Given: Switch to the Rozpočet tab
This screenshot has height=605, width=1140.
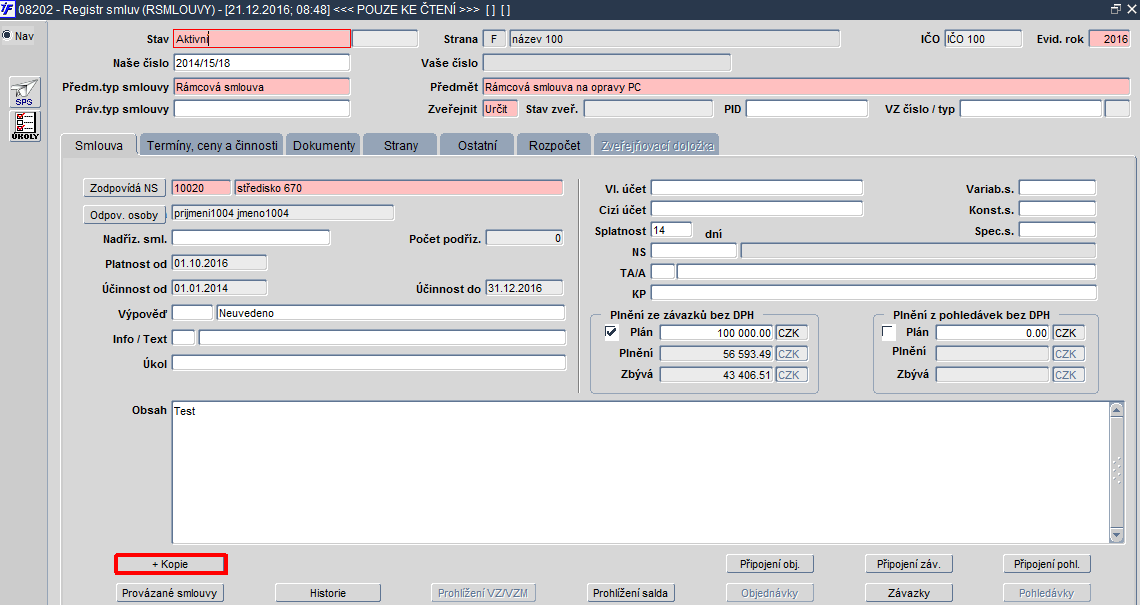Looking at the screenshot, I should click(x=554, y=145).
